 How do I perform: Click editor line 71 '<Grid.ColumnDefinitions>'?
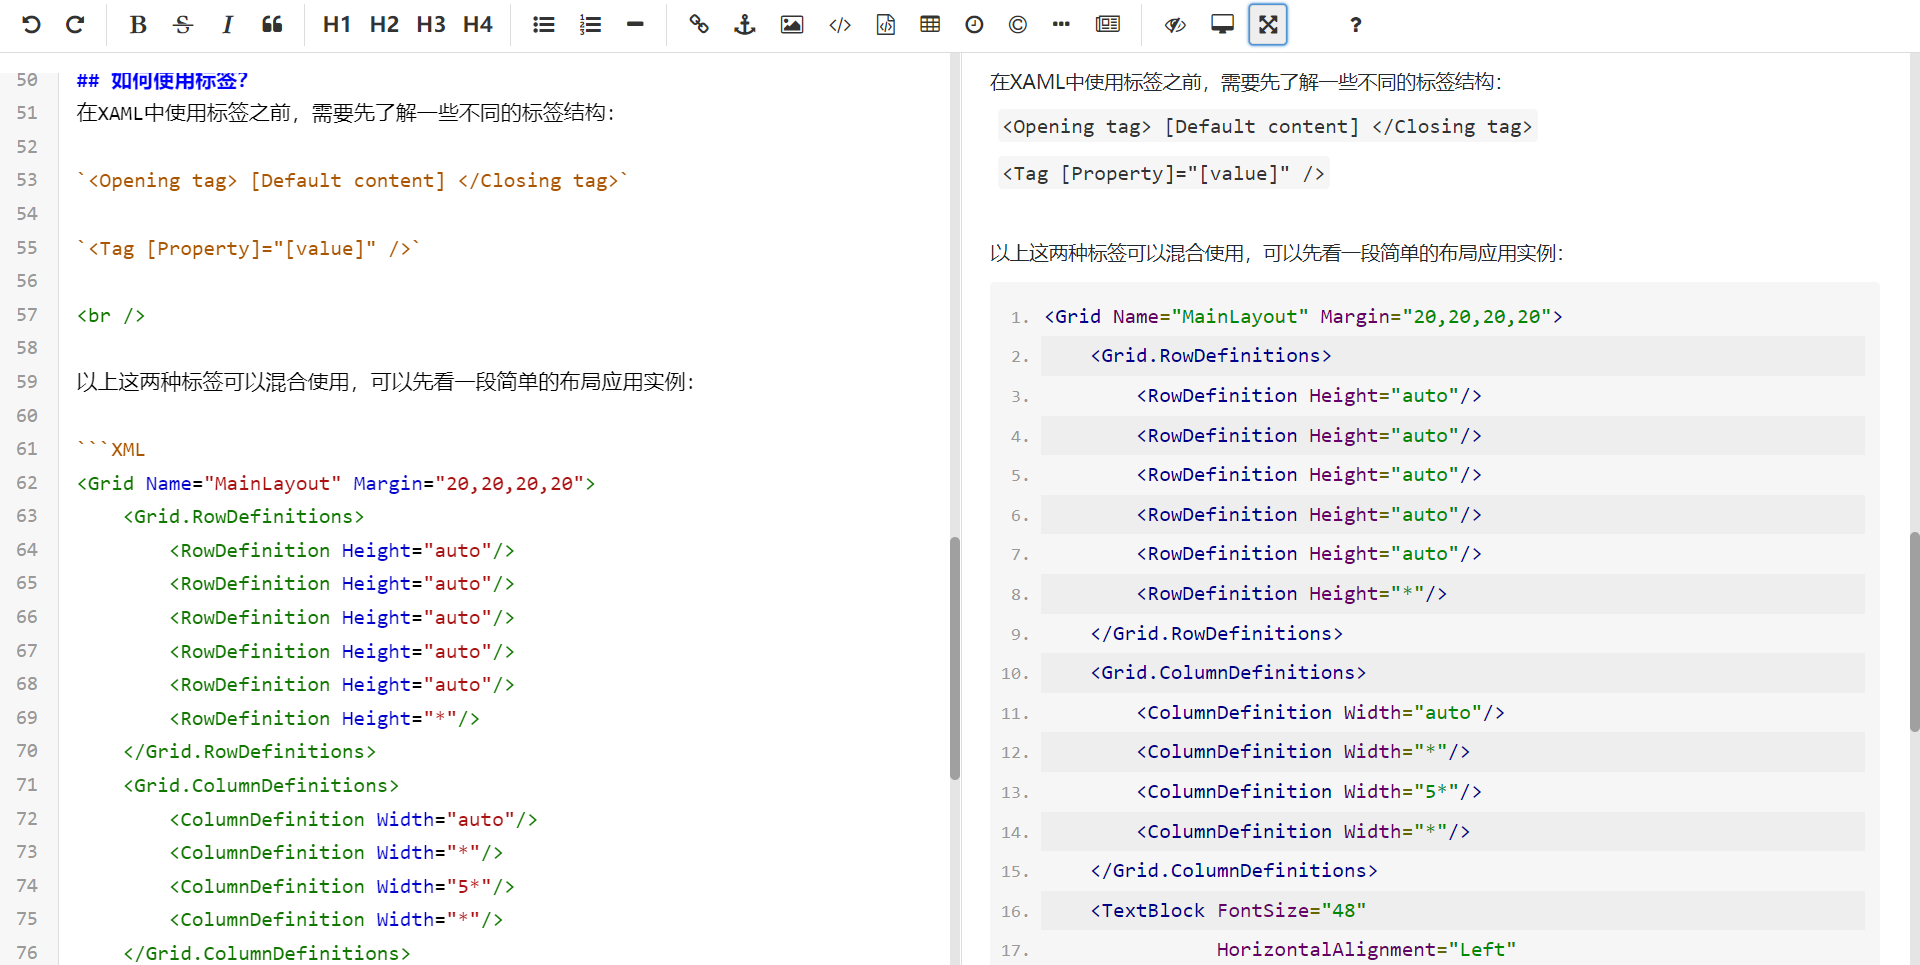pyautogui.click(x=261, y=786)
